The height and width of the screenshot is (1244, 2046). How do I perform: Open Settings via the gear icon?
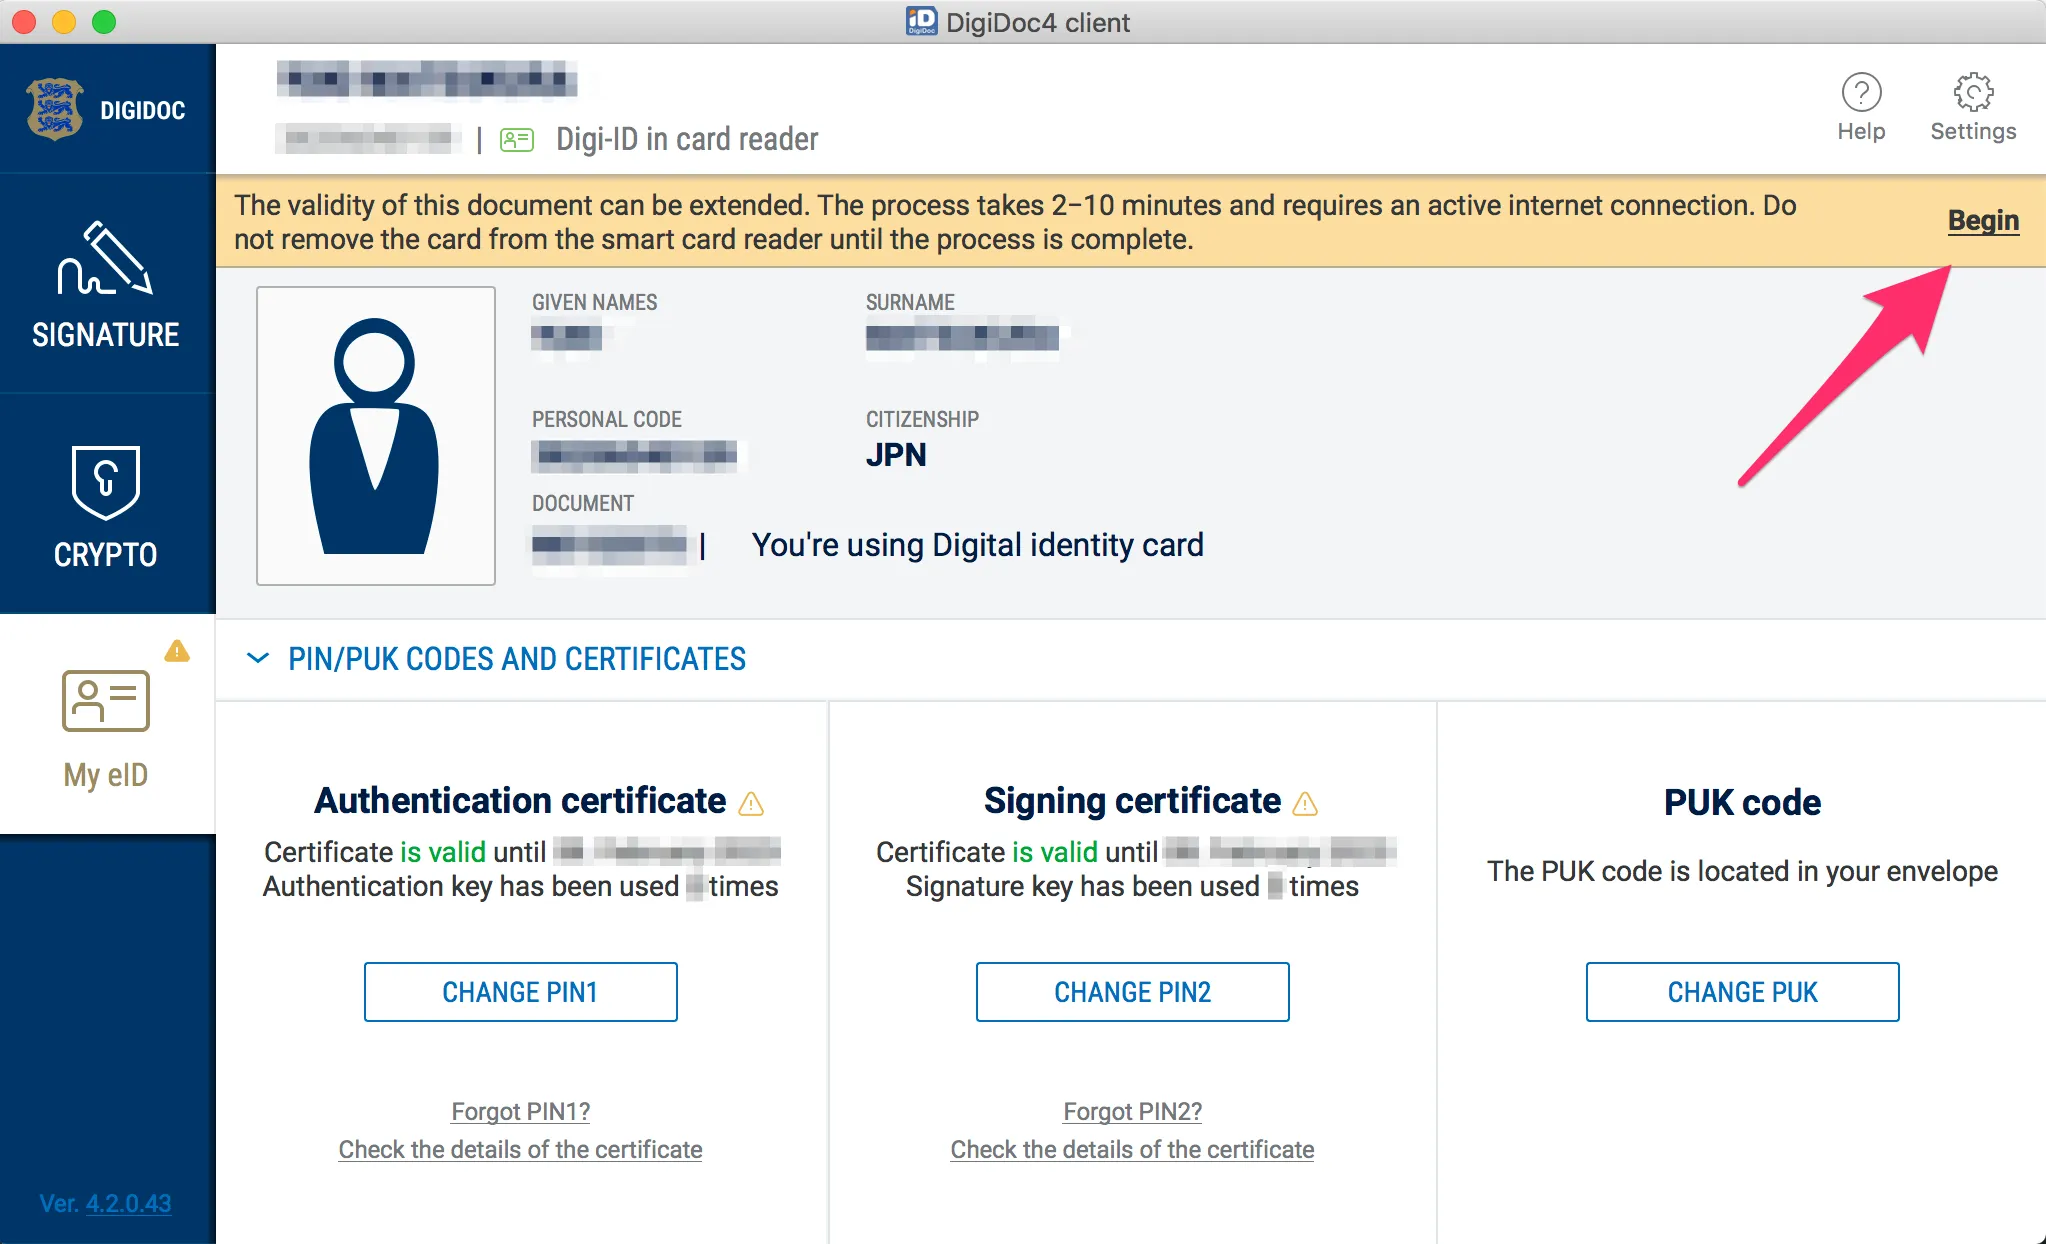pos(1973,93)
